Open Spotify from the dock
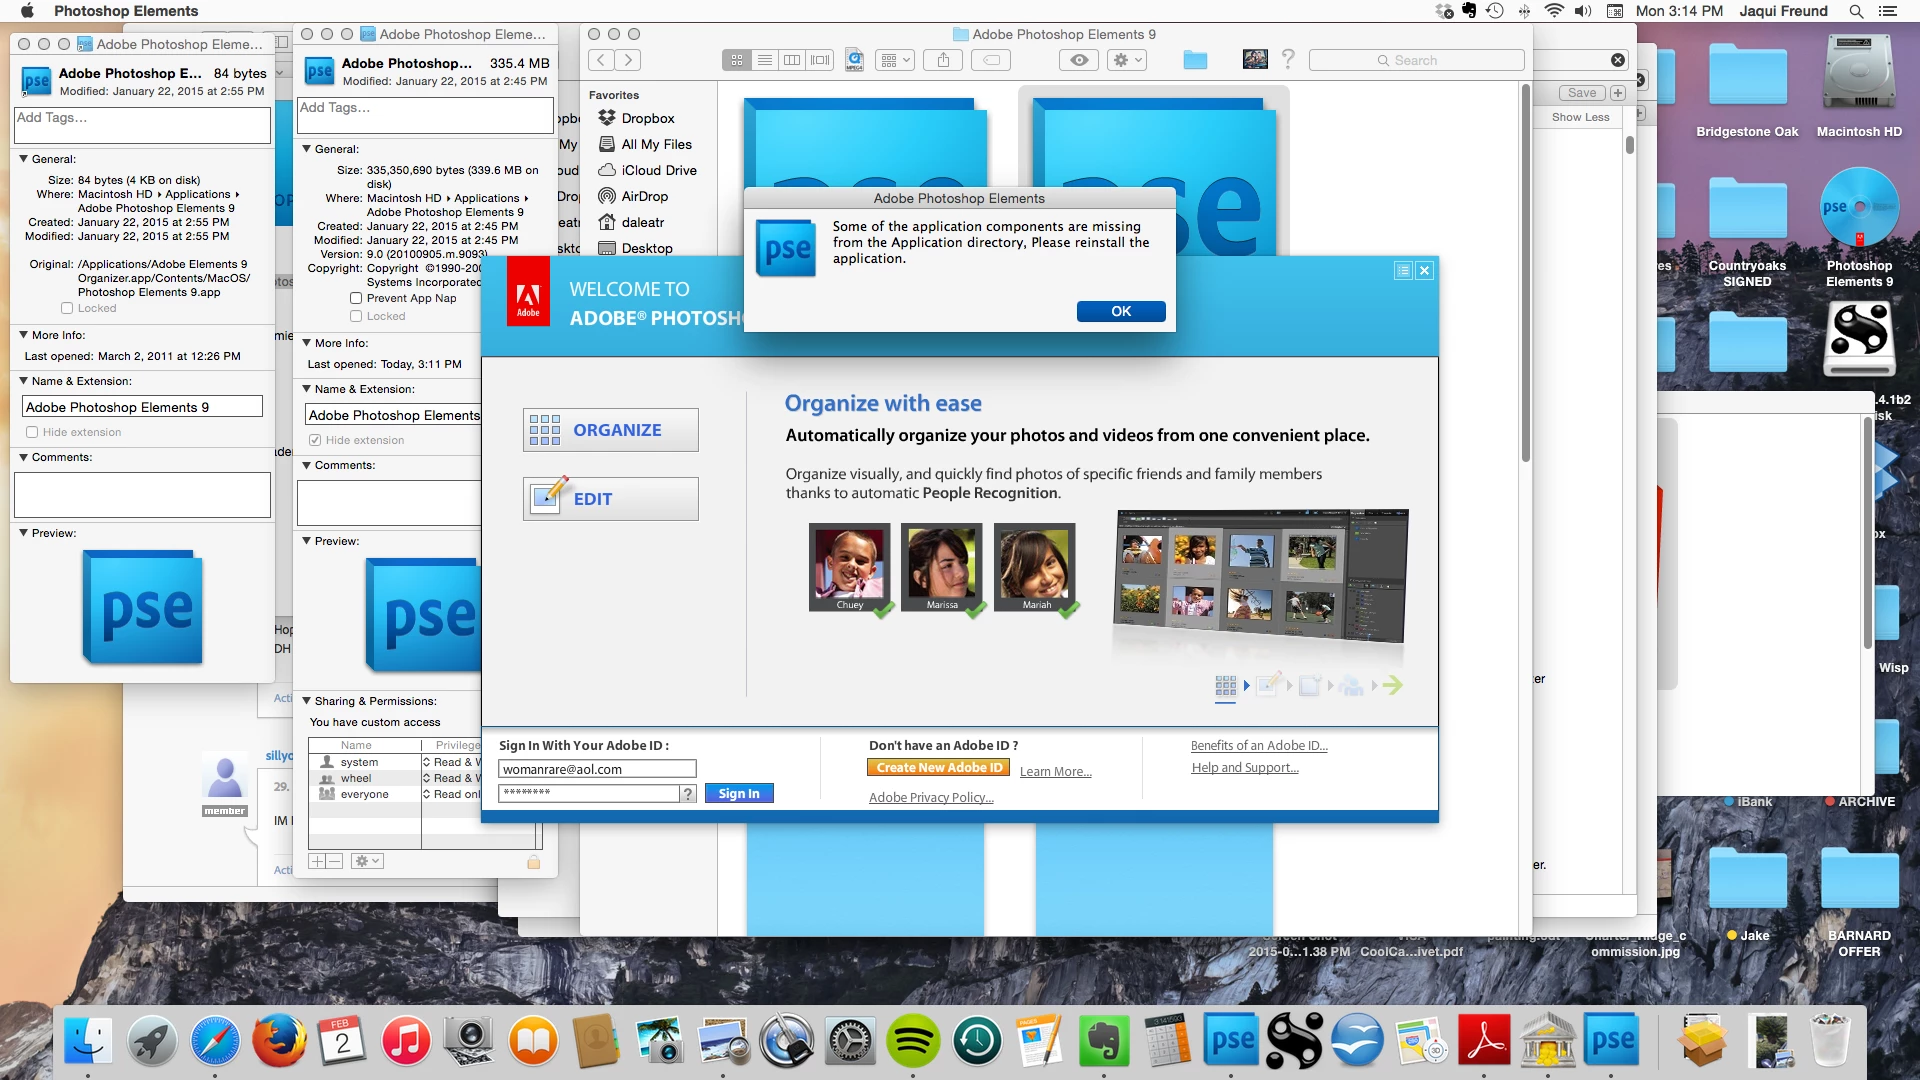This screenshot has width=1920, height=1080. (x=912, y=1042)
